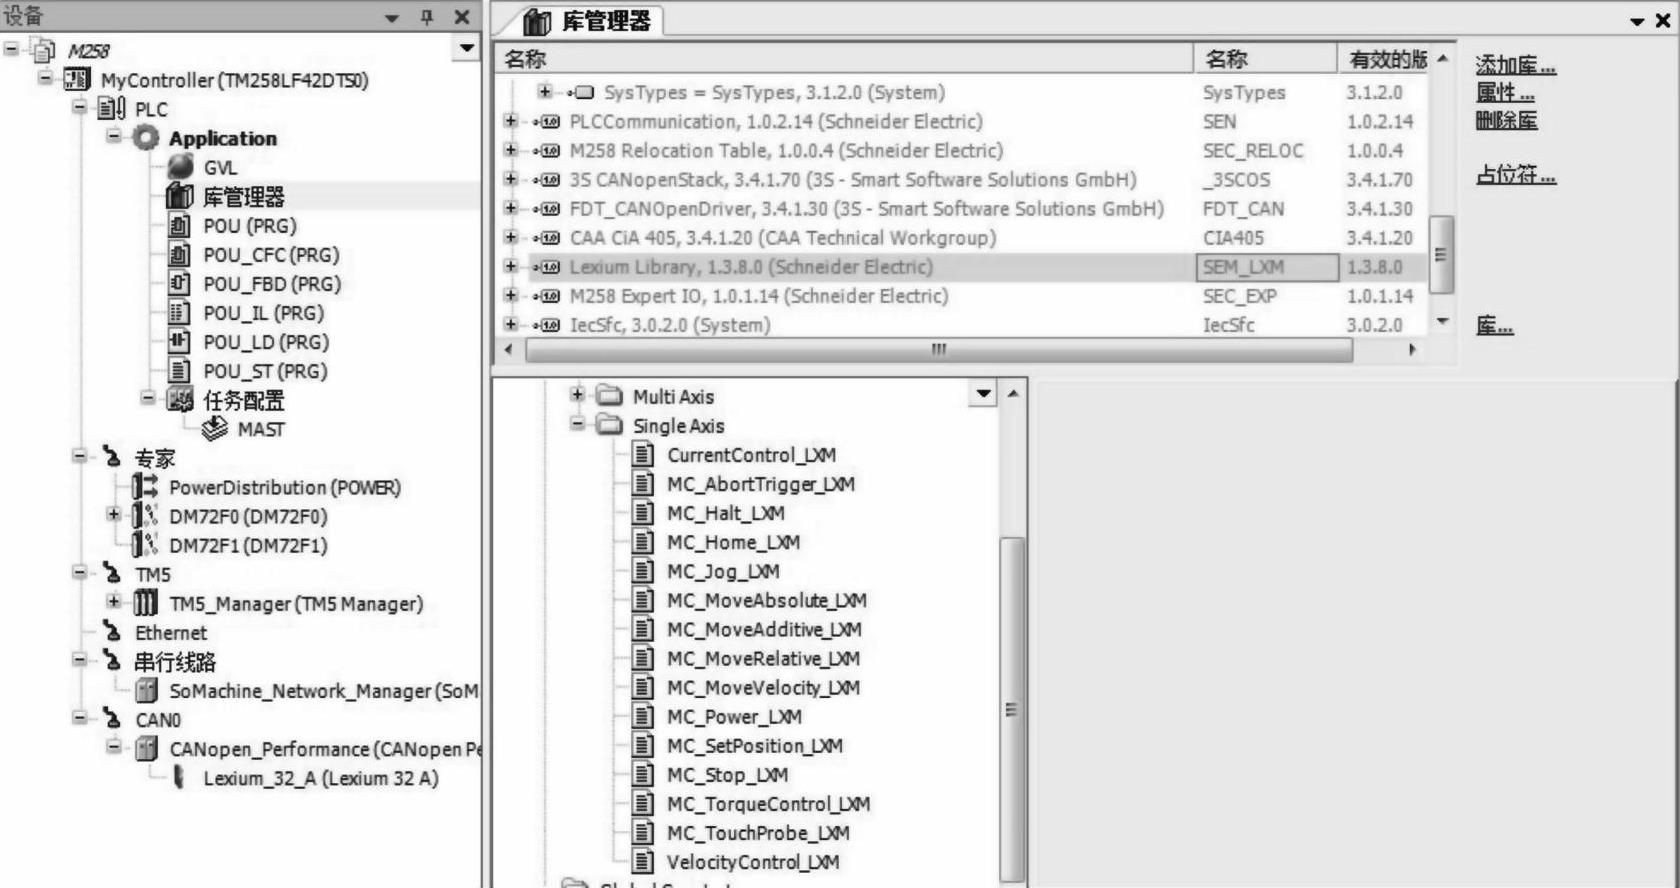The width and height of the screenshot is (1680, 888).
Task: Open the tab list dropdown arrow at top right
Action: tap(1637, 21)
